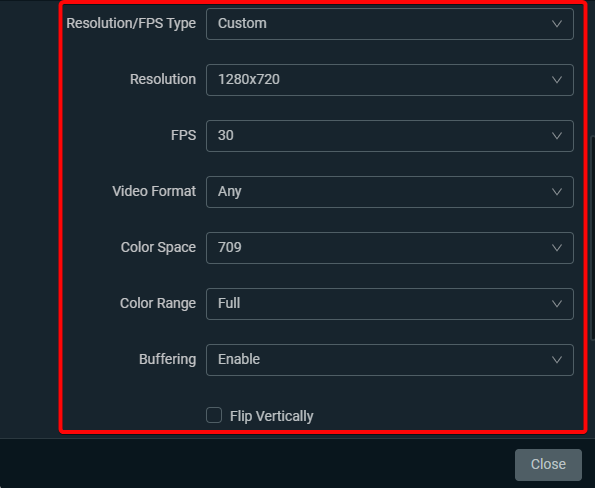Open the Resolution/FPS Type dropdown

(390, 24)
